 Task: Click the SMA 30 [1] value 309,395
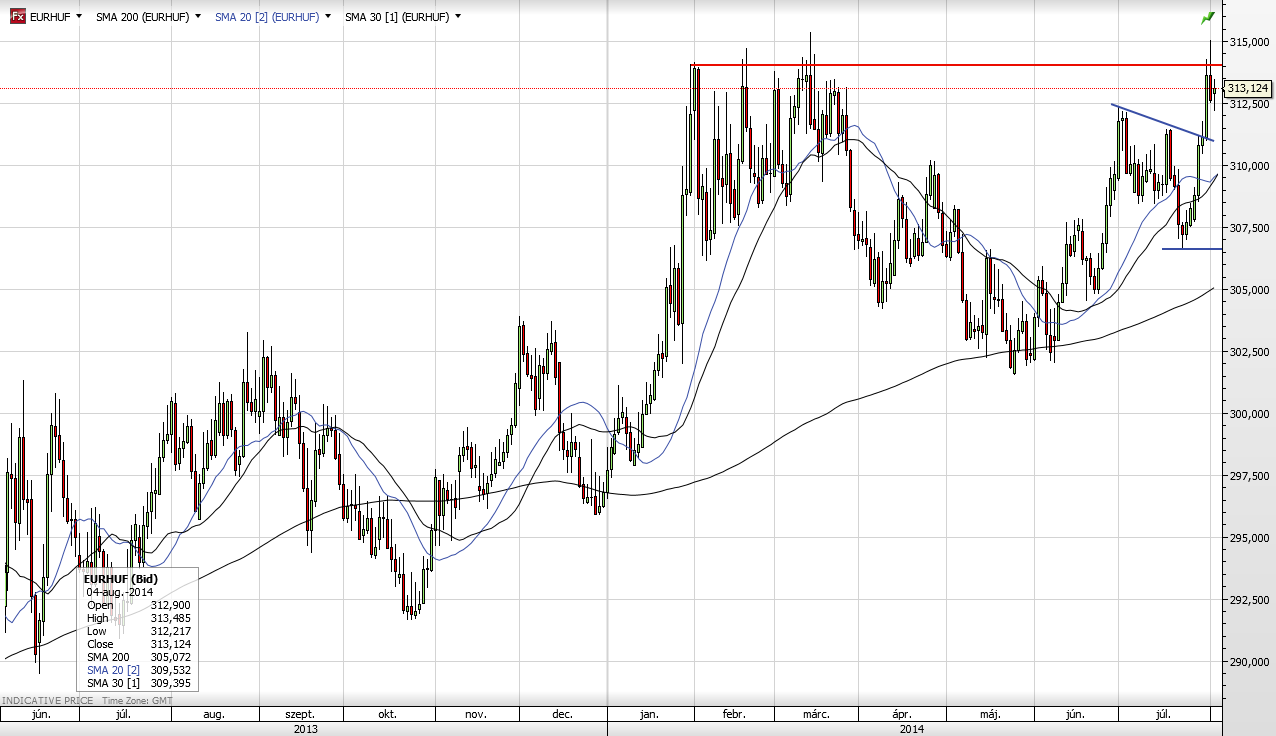(170, 683)
